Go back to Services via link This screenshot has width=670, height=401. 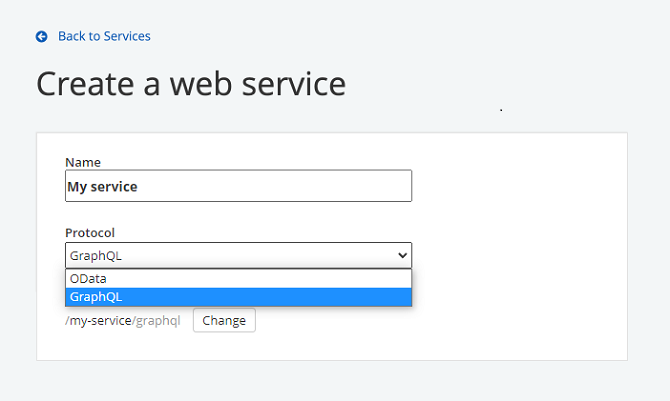[x=104, y=37]
